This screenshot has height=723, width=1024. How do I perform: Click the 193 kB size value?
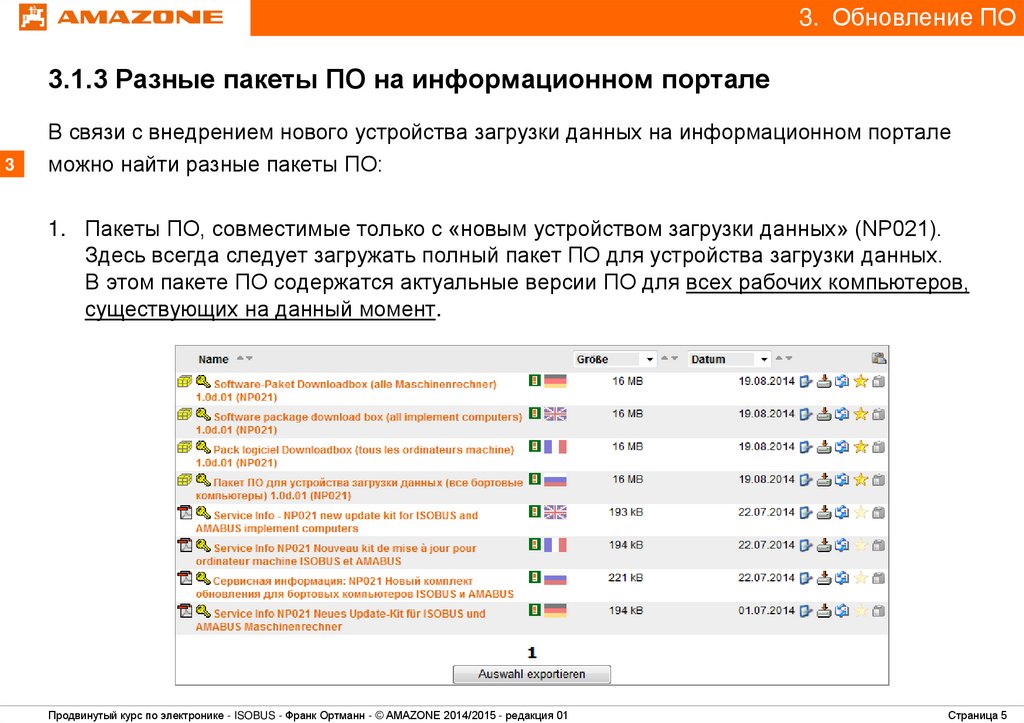[626, 512]
